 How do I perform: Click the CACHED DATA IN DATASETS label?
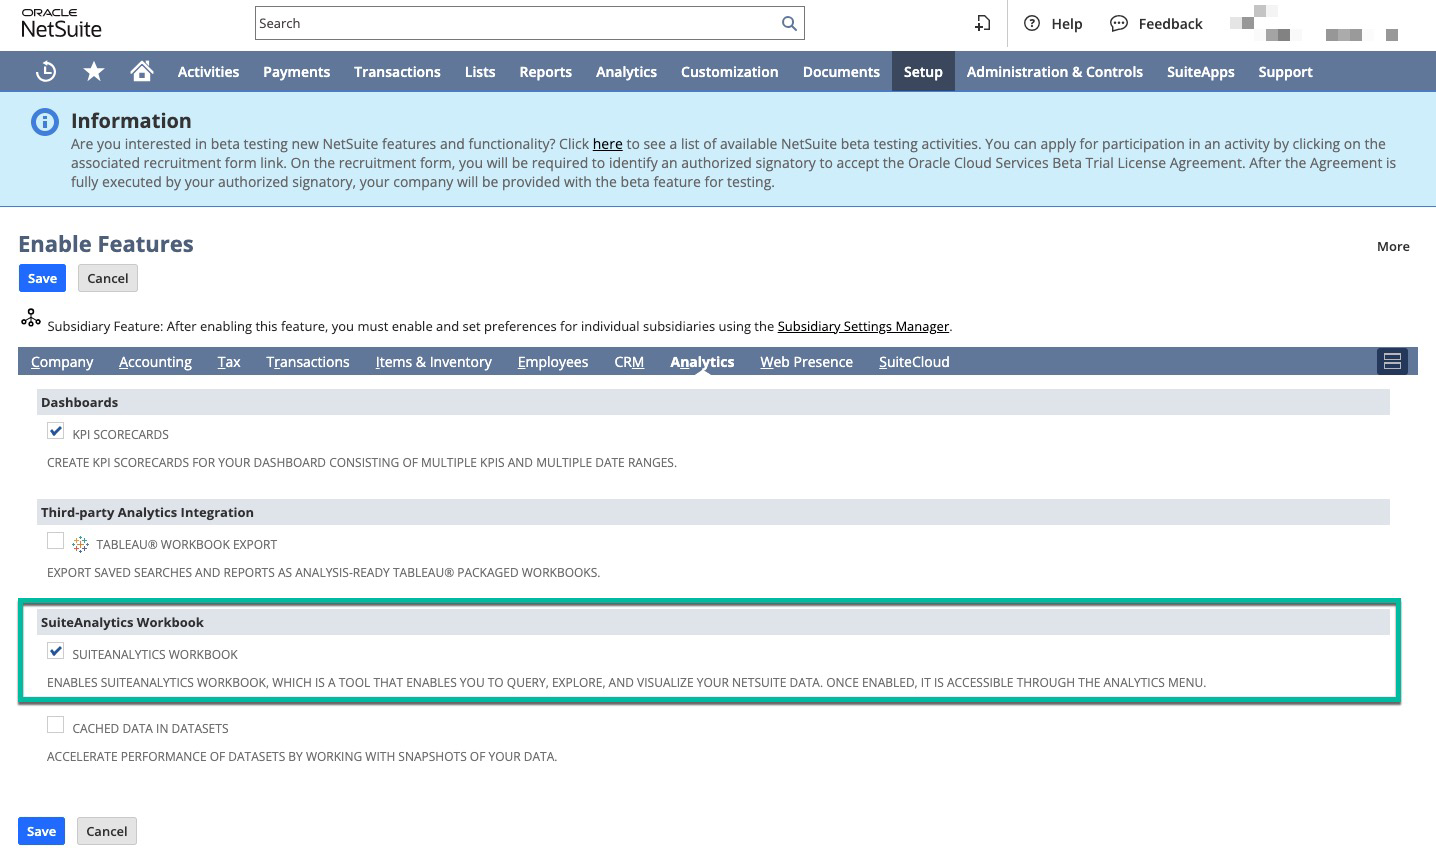(150, 728)
